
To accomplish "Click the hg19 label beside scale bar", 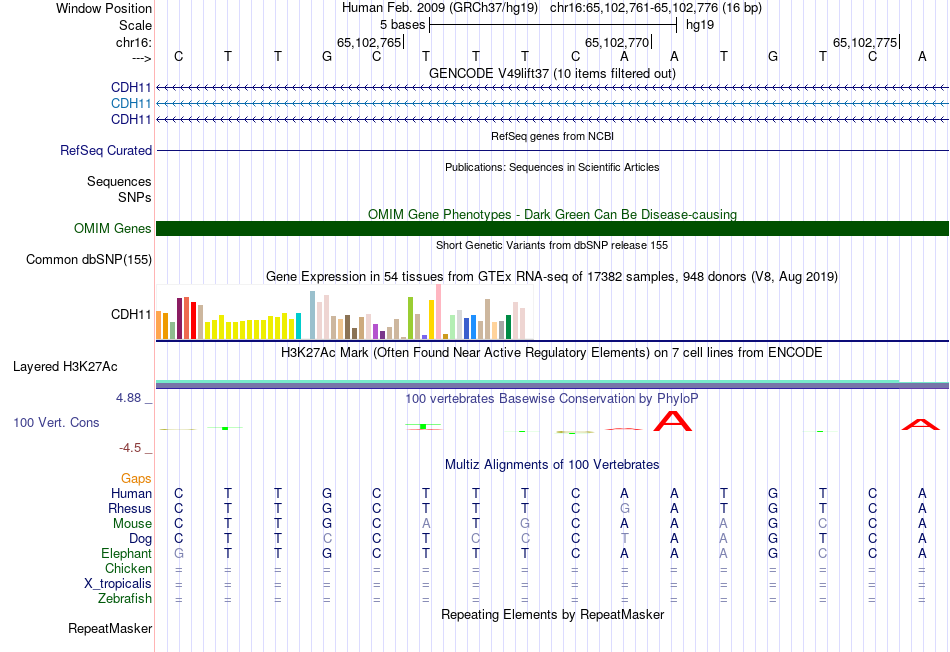I will coord(700,25).
